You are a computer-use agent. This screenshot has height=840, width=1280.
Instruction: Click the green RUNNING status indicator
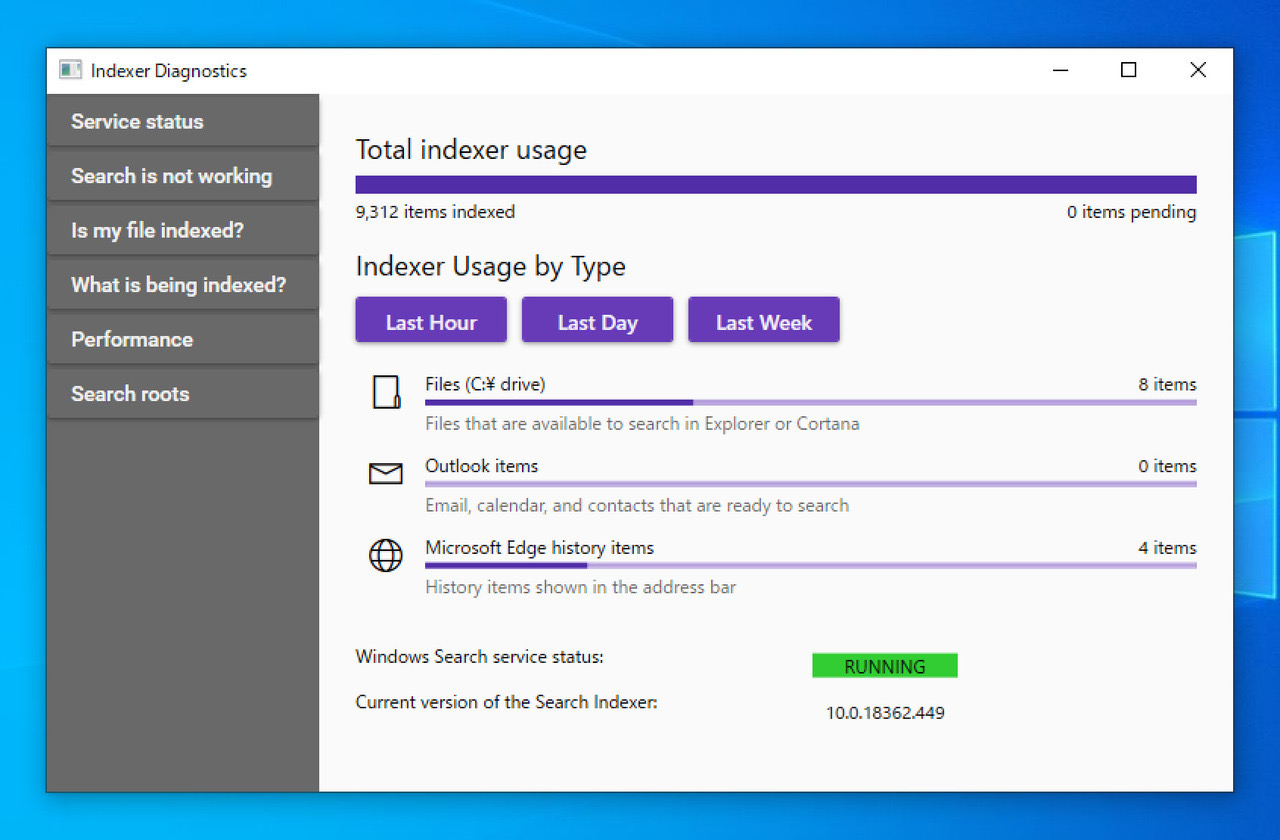pos(884,667)
